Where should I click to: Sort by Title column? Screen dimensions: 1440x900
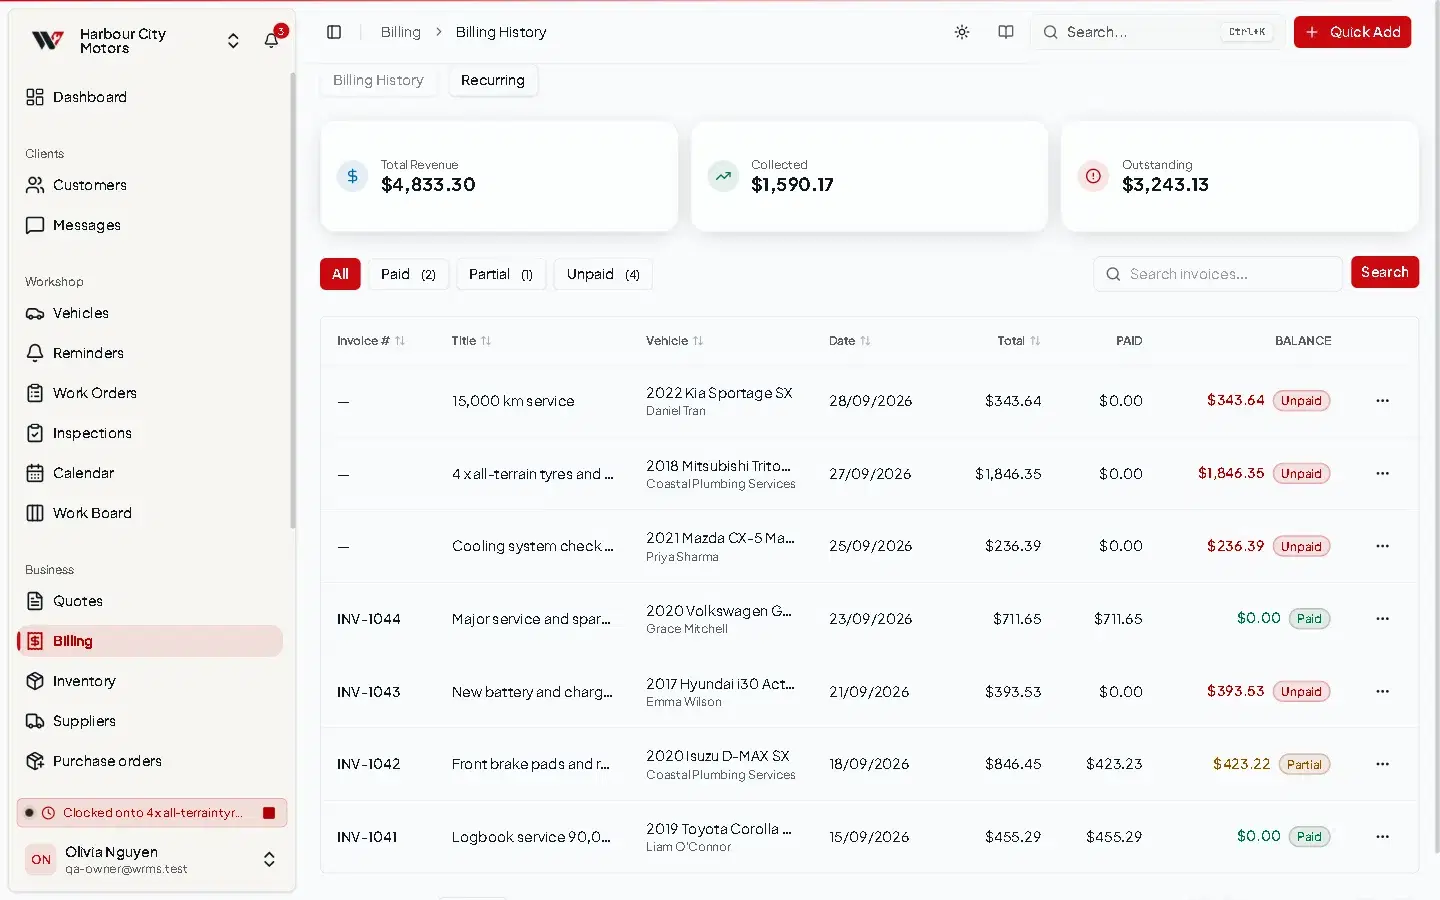pos(471,341)
